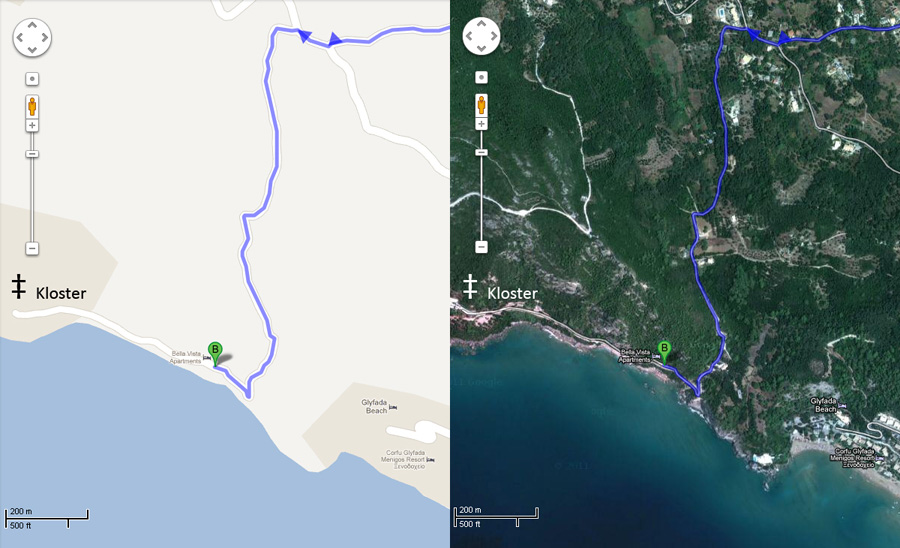Click the green B marker on satellite map
Image resolution: width=900 pixels, height=548 pixels.
tap(664, 351)
